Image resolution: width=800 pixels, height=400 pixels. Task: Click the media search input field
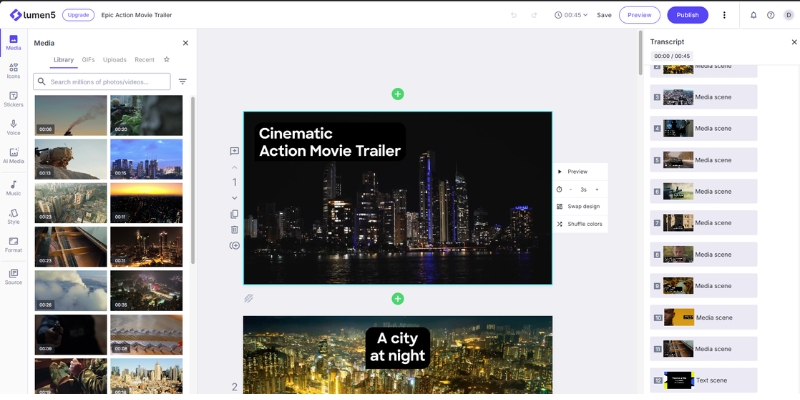[x=102, y=82]
